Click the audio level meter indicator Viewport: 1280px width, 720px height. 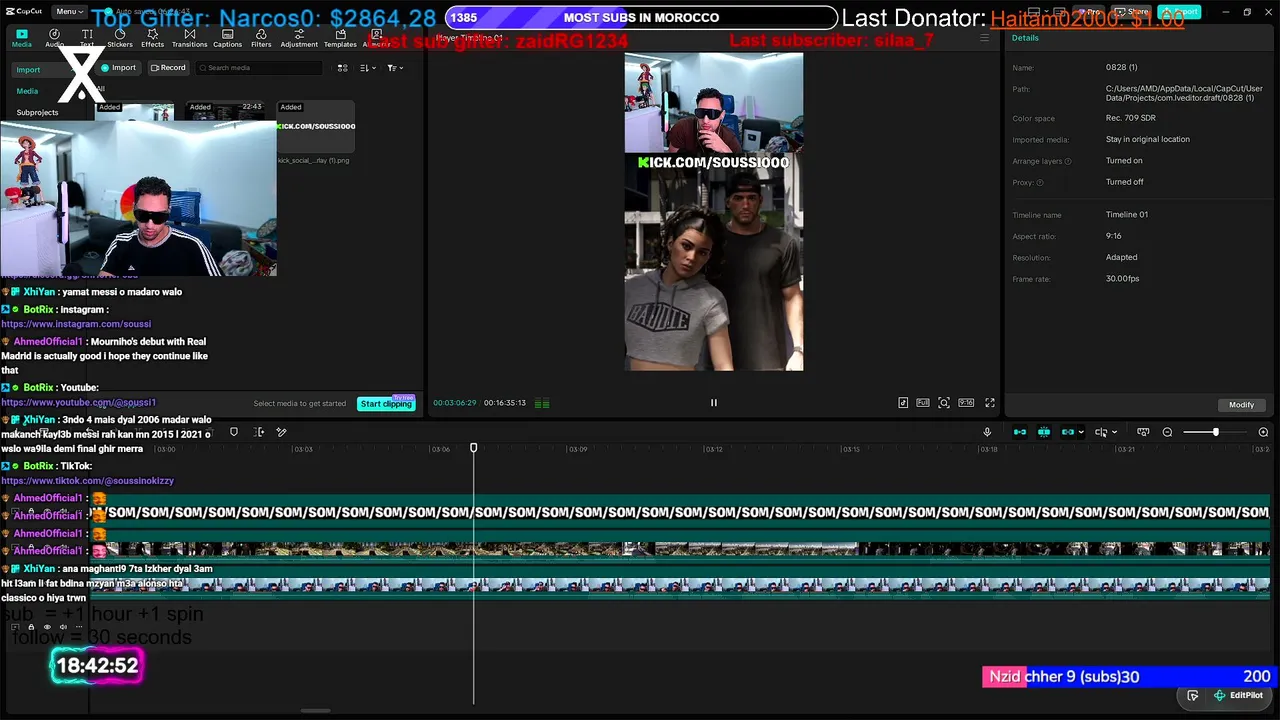click(x=542, y=404)
